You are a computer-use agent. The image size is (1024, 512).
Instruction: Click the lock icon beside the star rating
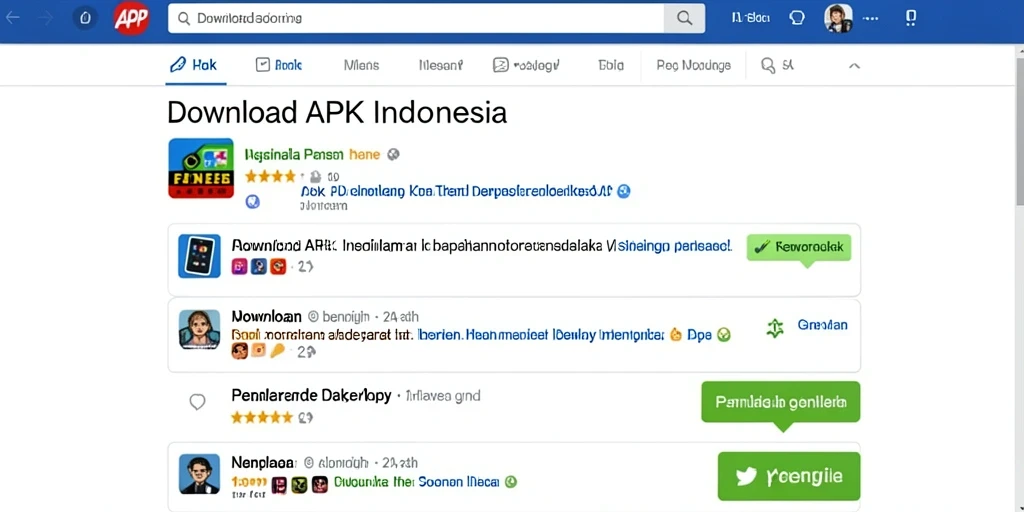coord(315,176)
